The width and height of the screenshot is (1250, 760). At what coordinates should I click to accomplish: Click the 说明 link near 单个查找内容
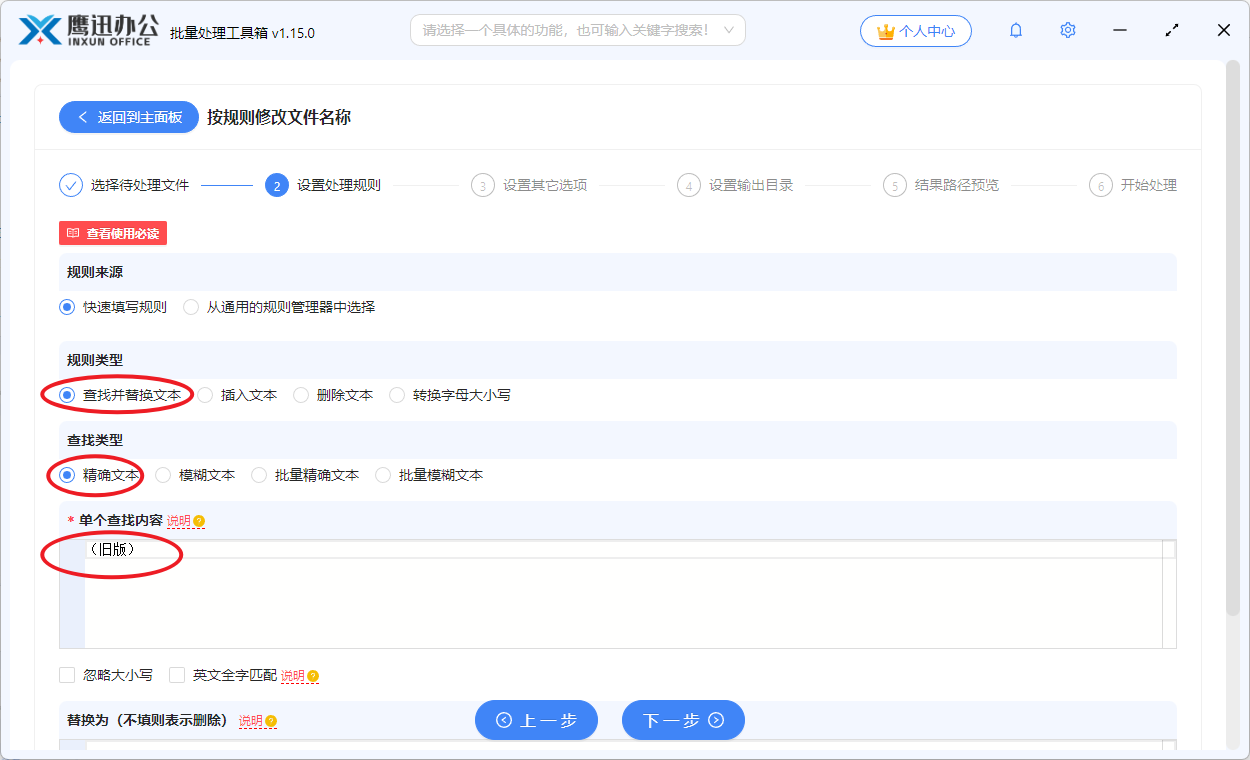(178, 520)
